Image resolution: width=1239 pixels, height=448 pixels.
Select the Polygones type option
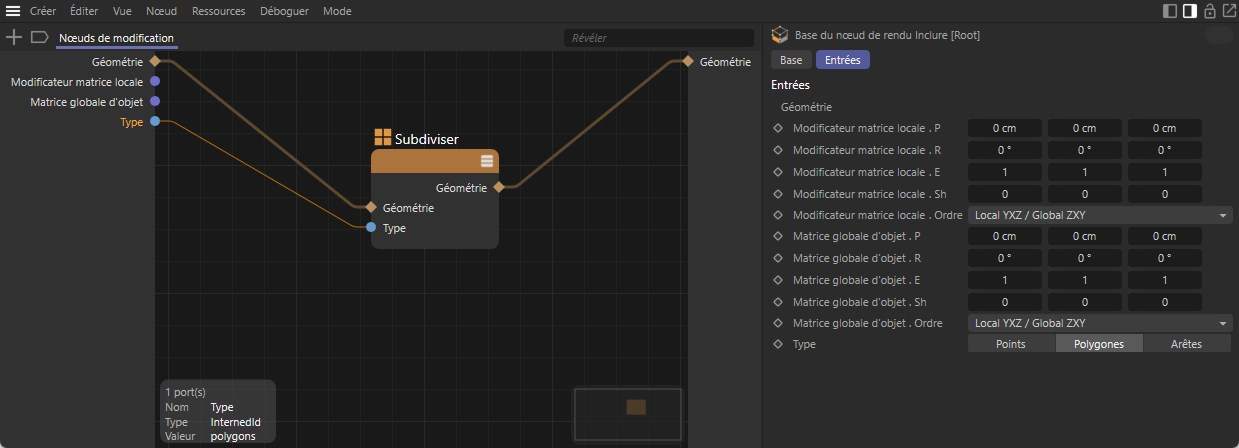pyautogui.click(x=1099, y=344)
